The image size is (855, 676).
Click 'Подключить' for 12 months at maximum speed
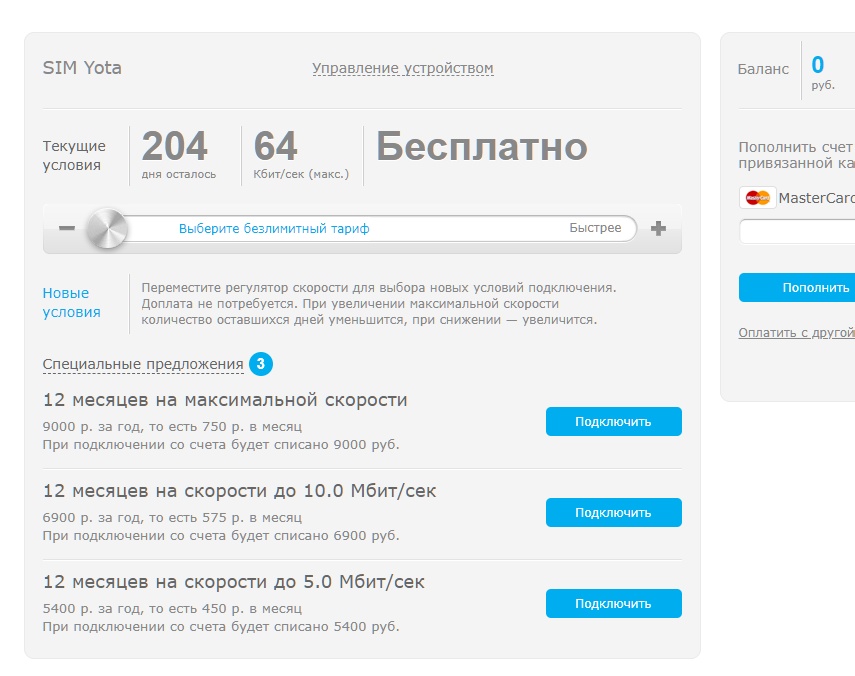point(613,421)
